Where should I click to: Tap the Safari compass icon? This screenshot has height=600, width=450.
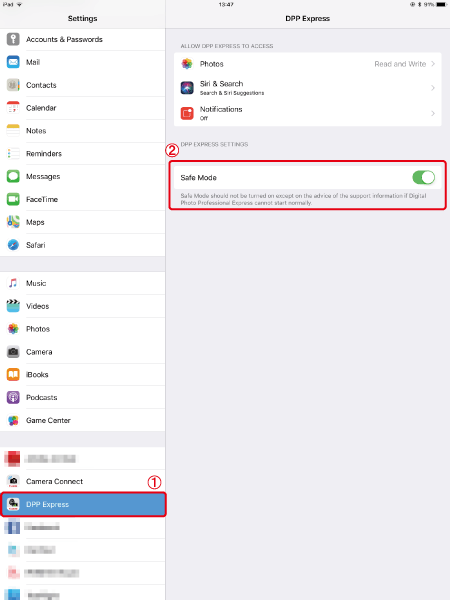[x=13, y=245]
